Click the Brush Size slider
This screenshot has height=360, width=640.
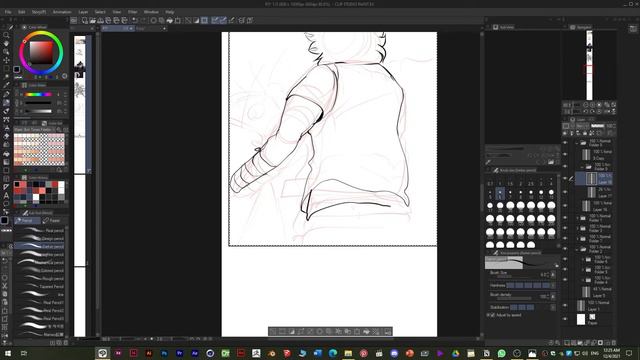pos(514,277)
